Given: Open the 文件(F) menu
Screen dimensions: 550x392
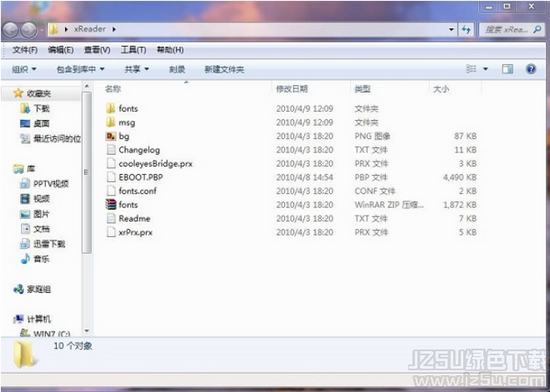Looking at the screenshot, I should click(25, 50).
